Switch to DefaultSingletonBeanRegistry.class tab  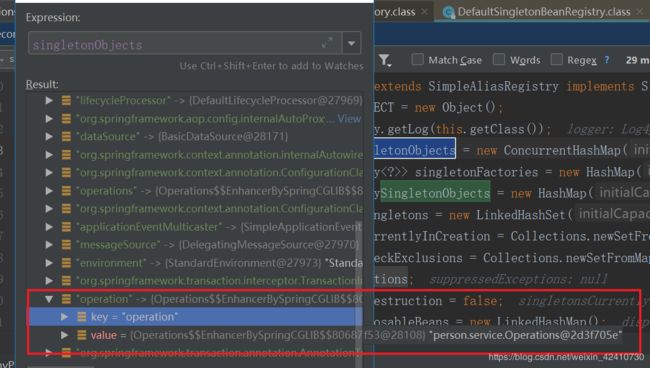543,12
